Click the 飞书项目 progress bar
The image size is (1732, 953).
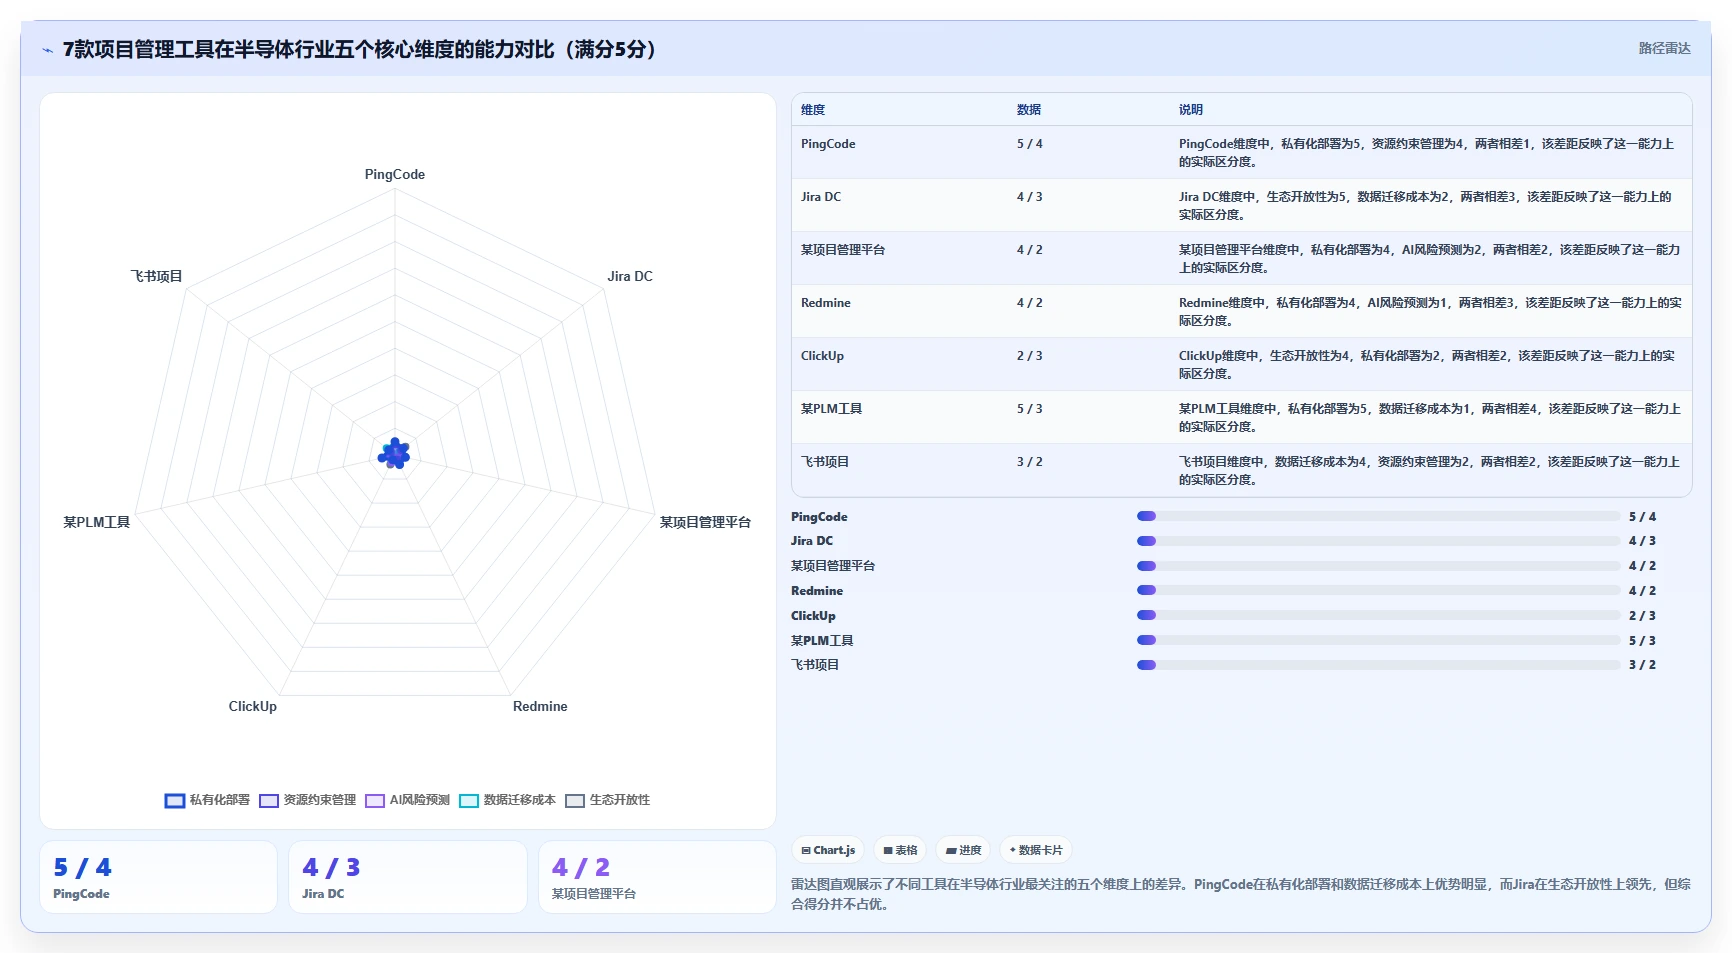(x=1378, y=665)
